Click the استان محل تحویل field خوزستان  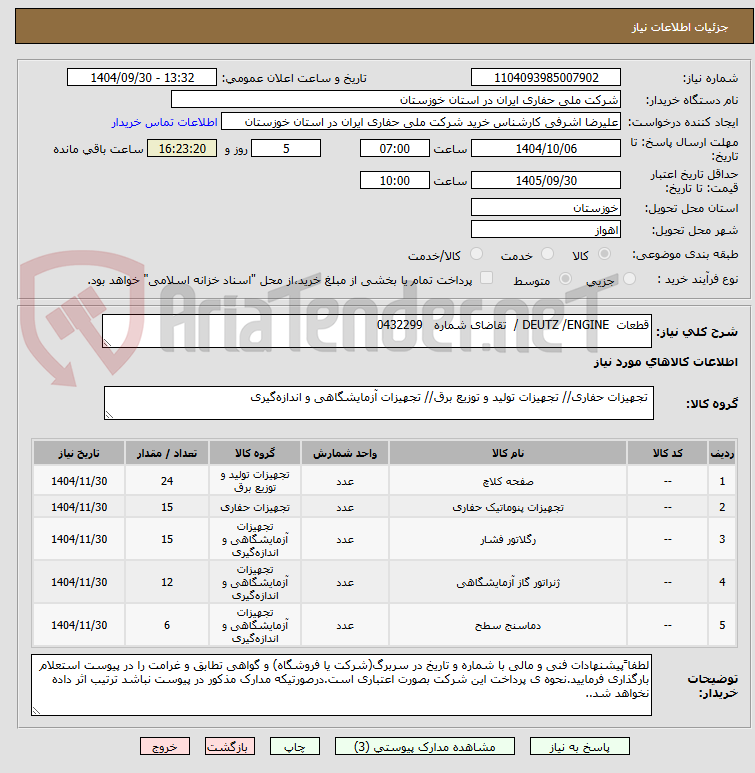(545, 208)
